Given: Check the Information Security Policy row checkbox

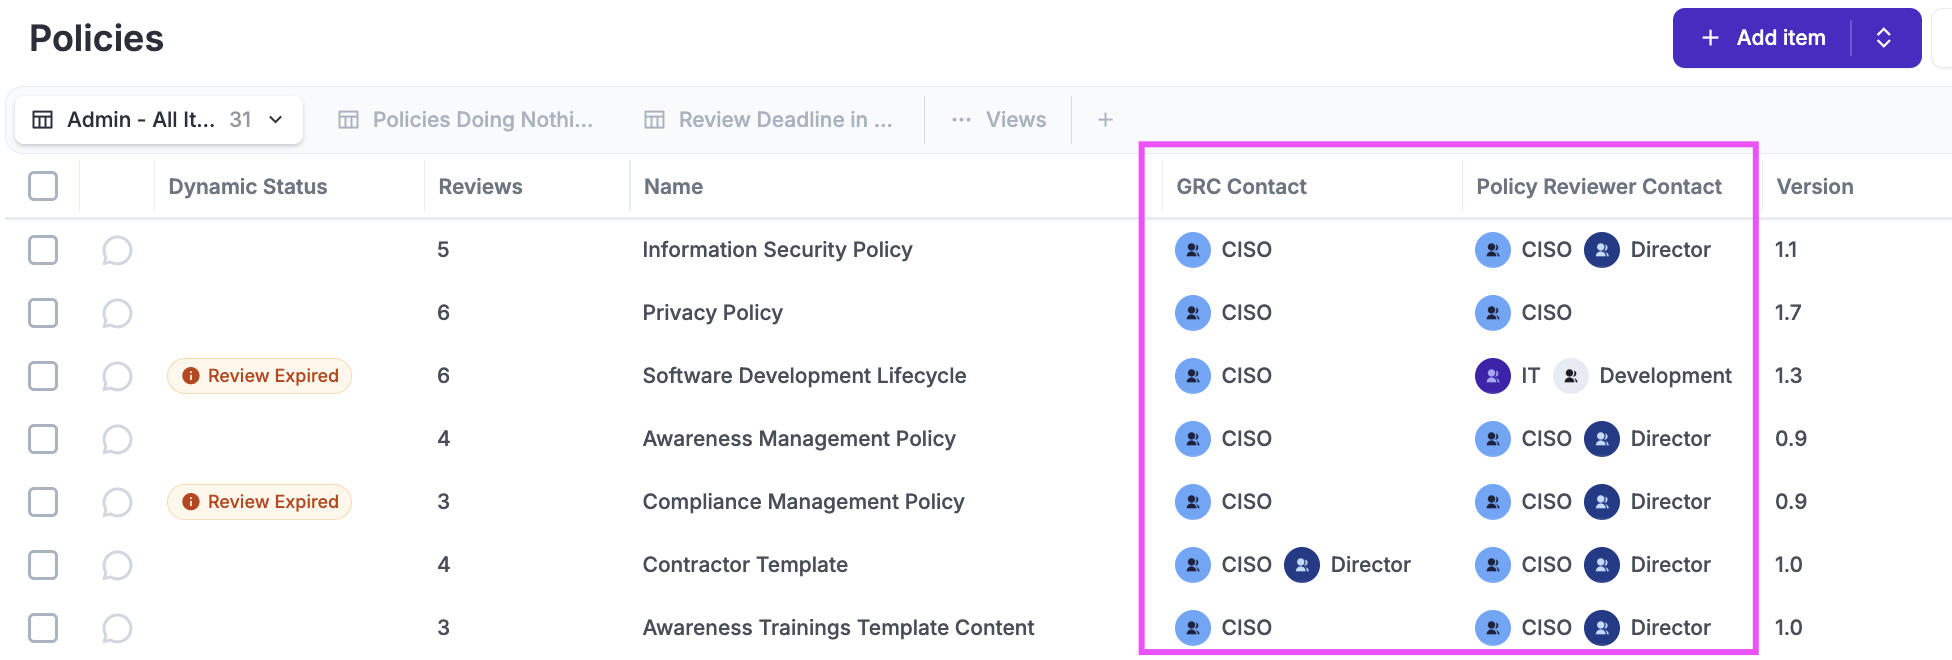Looking at the screenshot, I should pyautogui.click(x=43, y=250).
